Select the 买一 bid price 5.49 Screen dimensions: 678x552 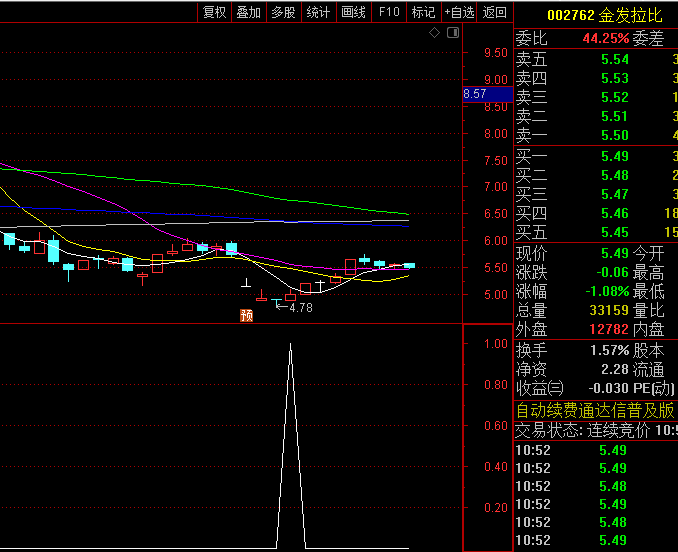pos(614,156)
